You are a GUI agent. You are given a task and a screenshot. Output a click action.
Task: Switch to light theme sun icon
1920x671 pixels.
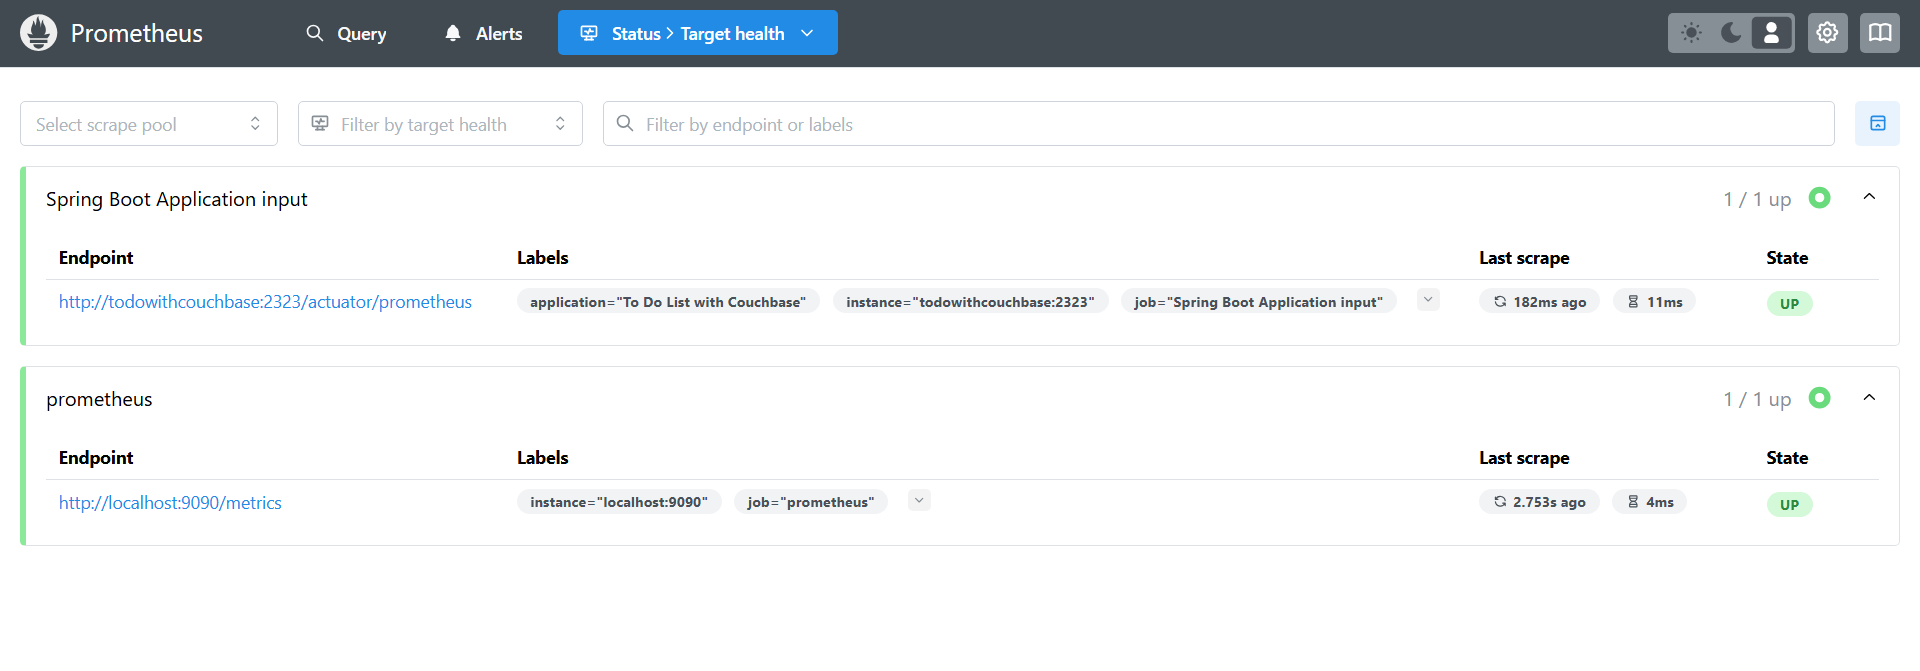pyautogui.click(x=1691, y=33)
